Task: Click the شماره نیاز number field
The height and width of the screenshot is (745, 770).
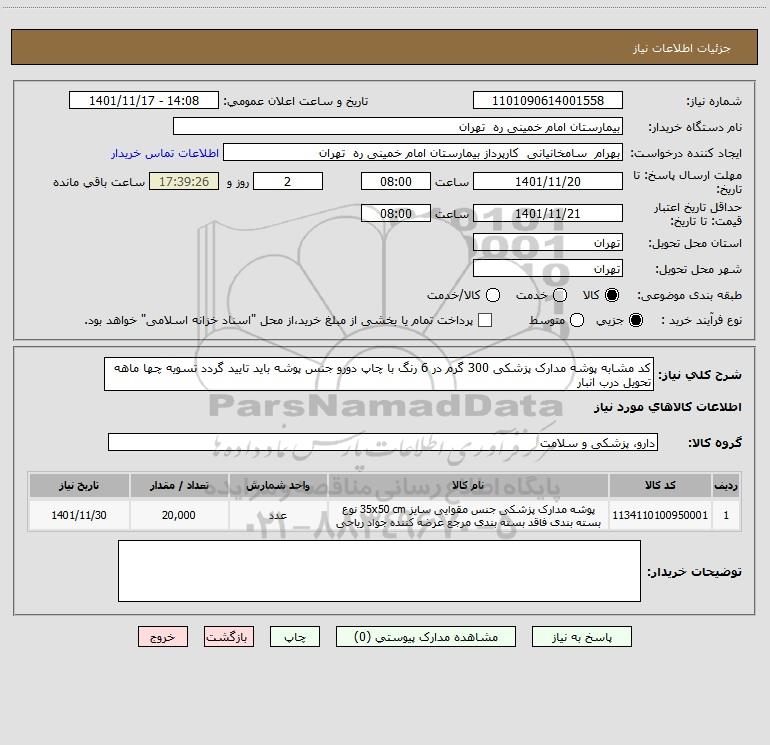Action: tap(548, 100)
